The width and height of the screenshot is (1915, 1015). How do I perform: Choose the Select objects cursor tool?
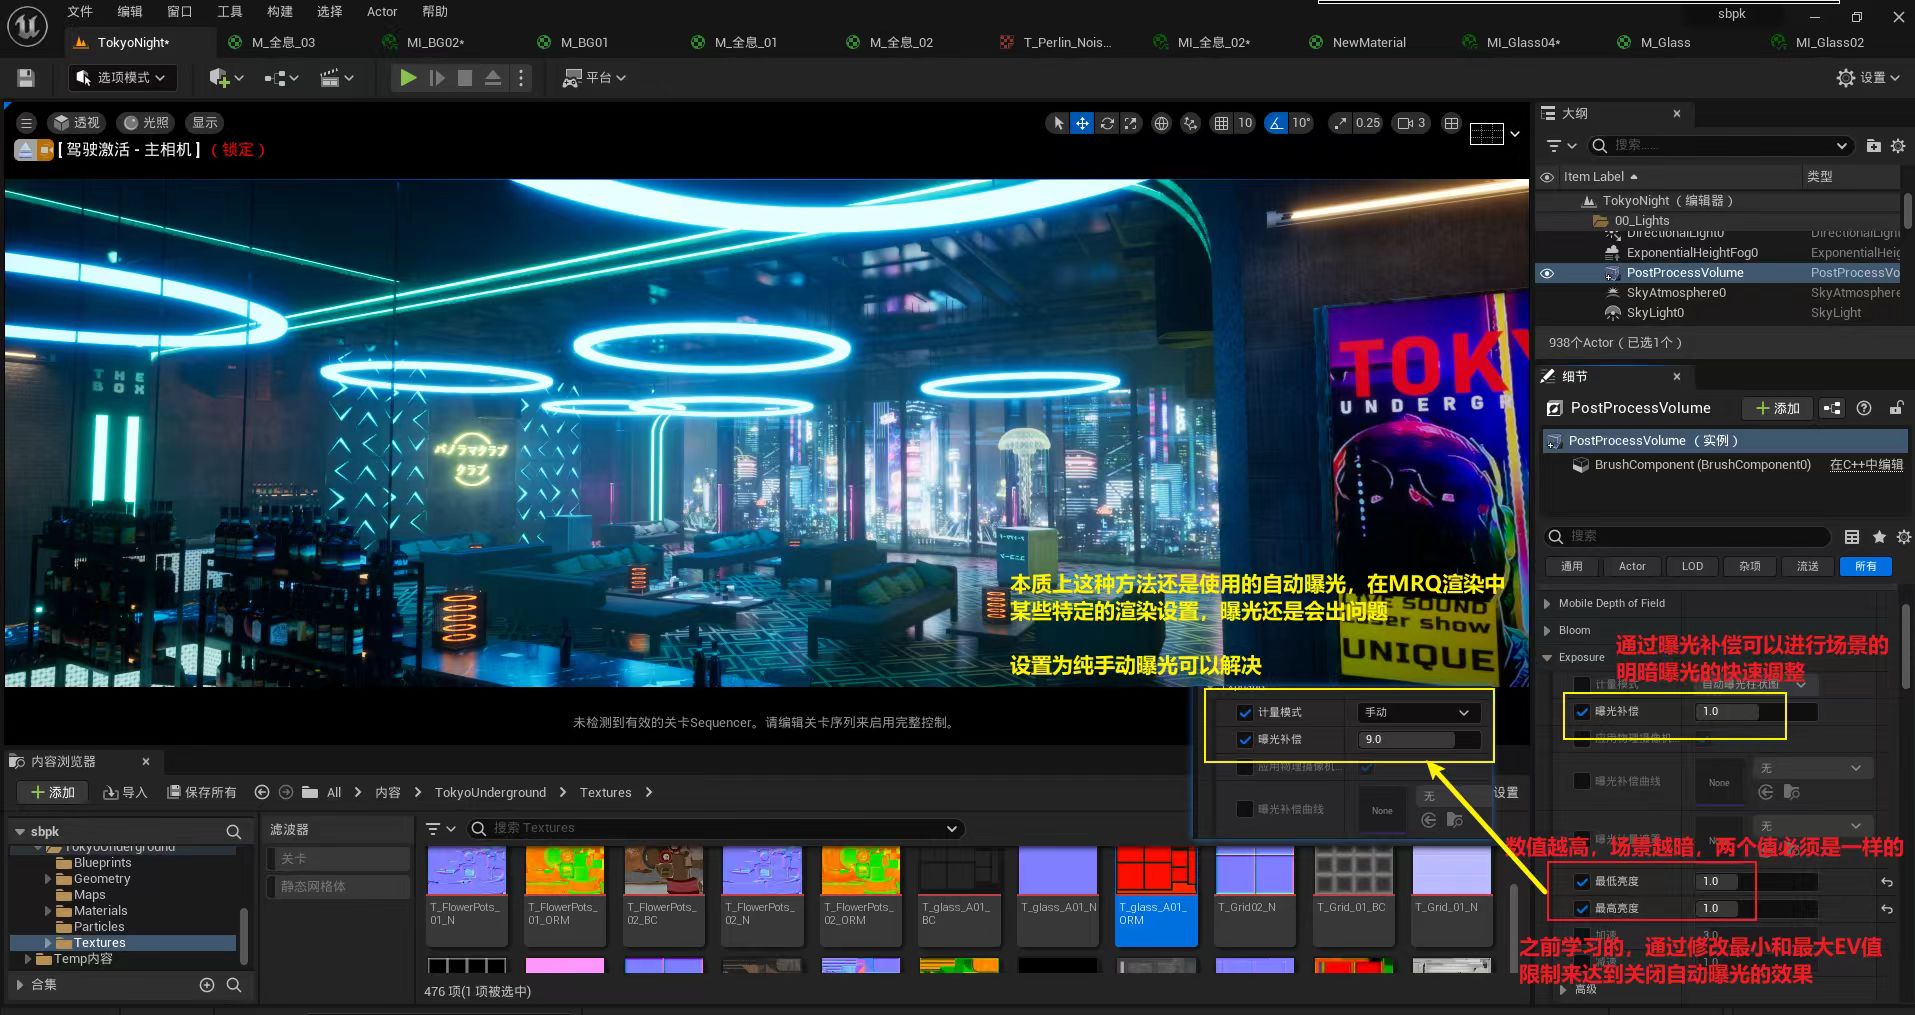1057,123
